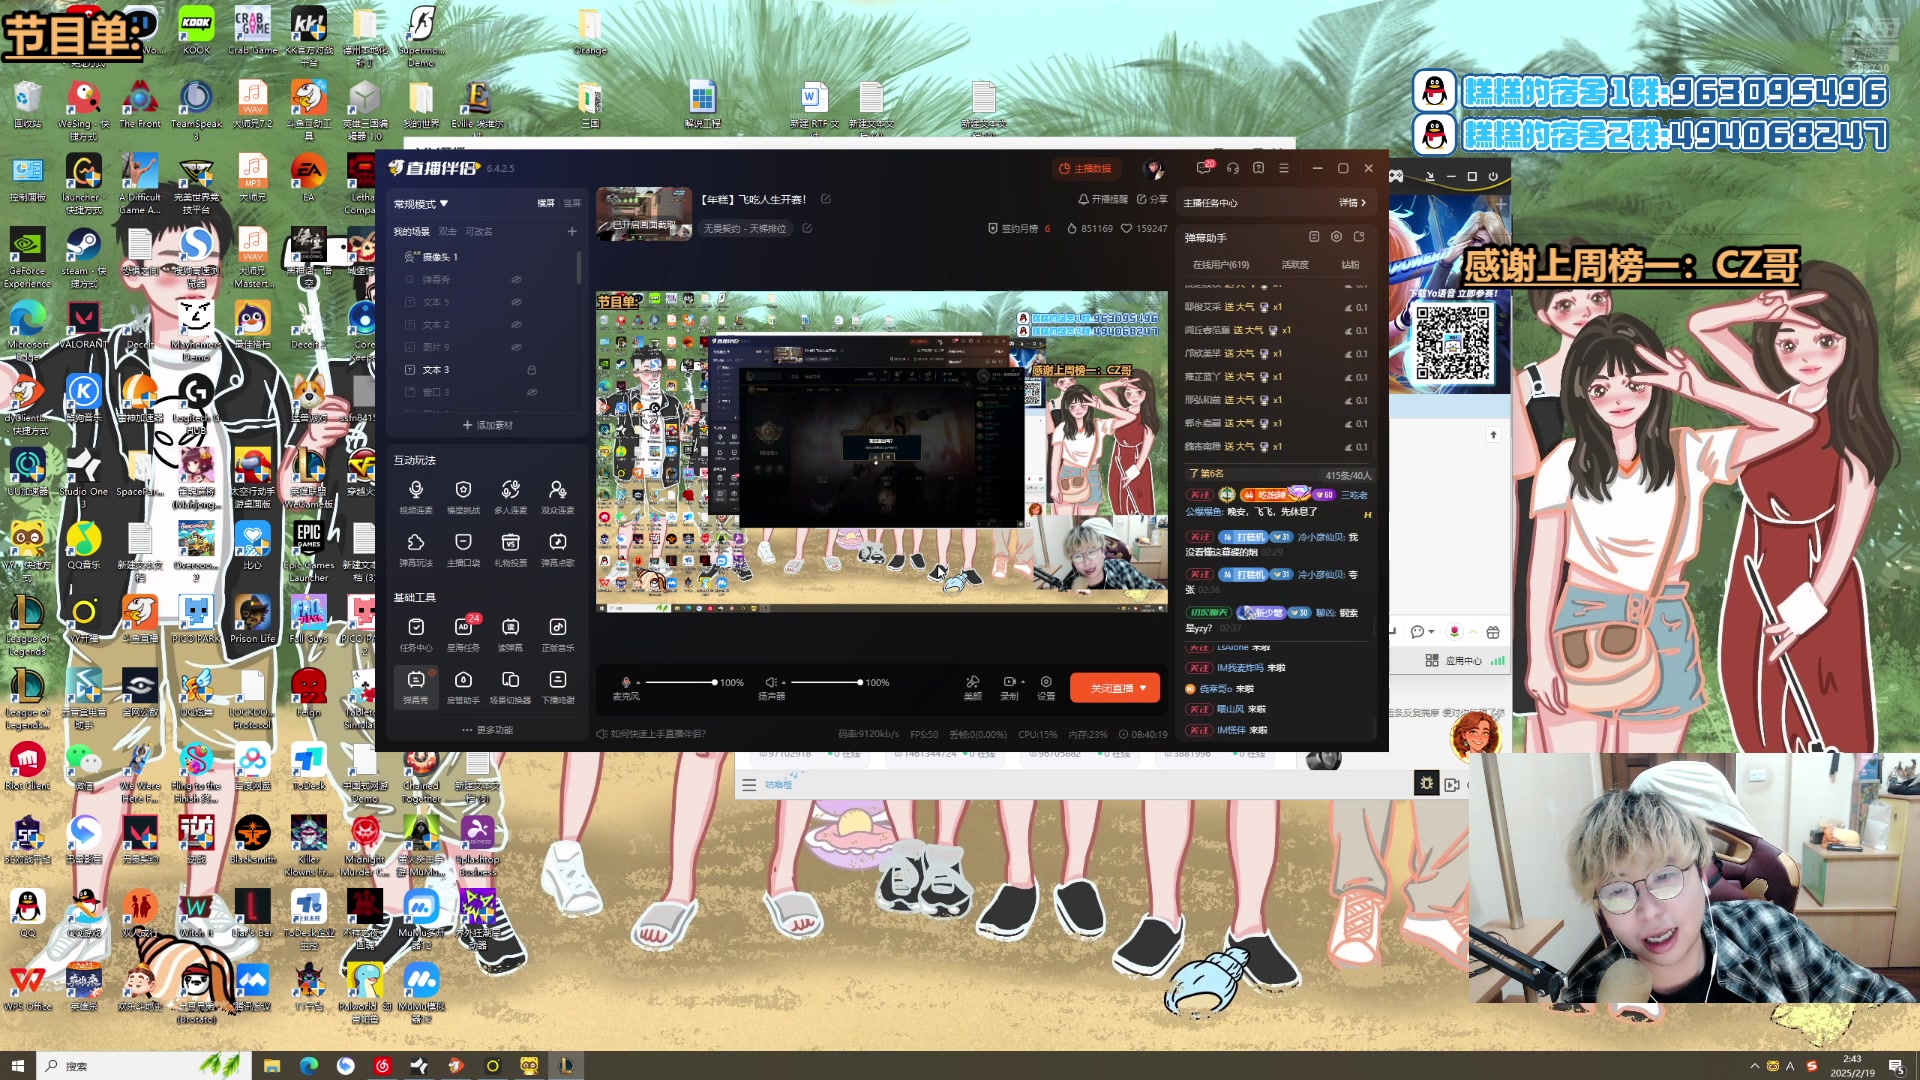Expand recording options arrow beside 录制

coord(1022,682)
